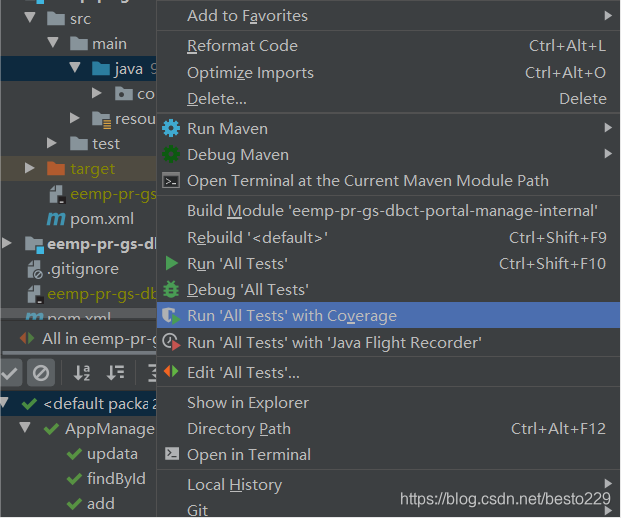Click the blue java source folder icon
Screen dimensions: 621x518
(101, 69)
